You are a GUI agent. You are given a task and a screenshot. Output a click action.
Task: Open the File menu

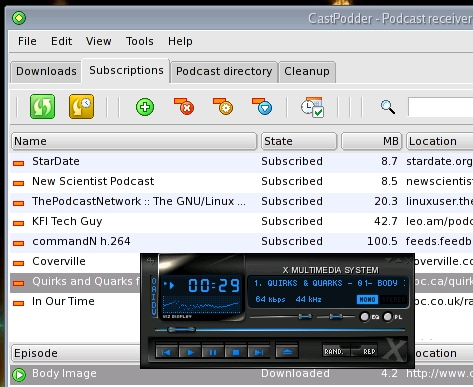click(x=27, y=41)
